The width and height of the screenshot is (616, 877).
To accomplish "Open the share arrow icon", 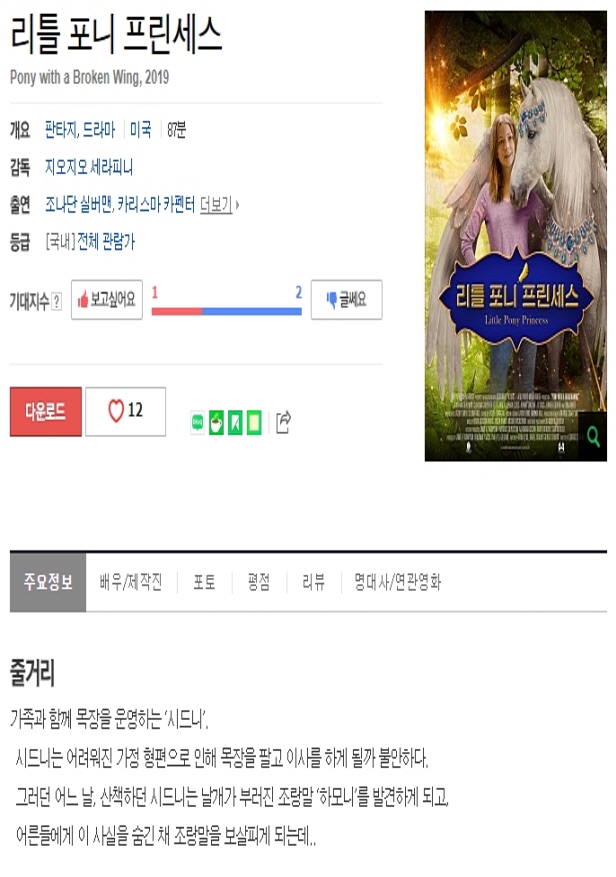I will point(284,422).
